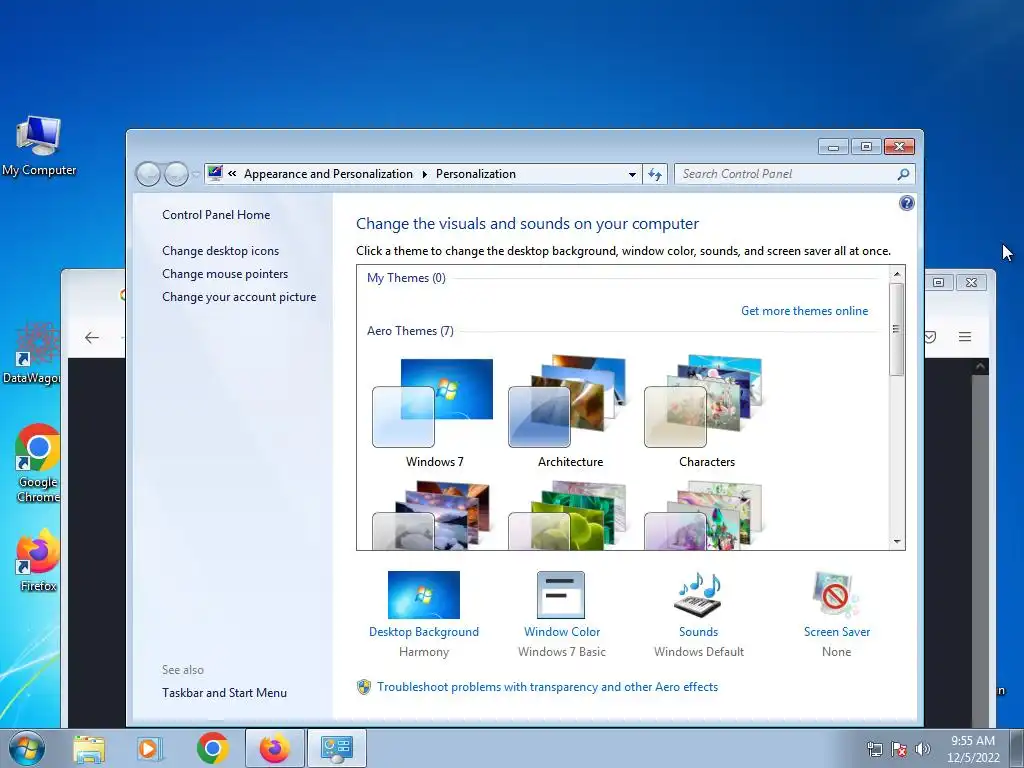
Task: Click the themes list scroll down arrow
Action: click(897, 541)
